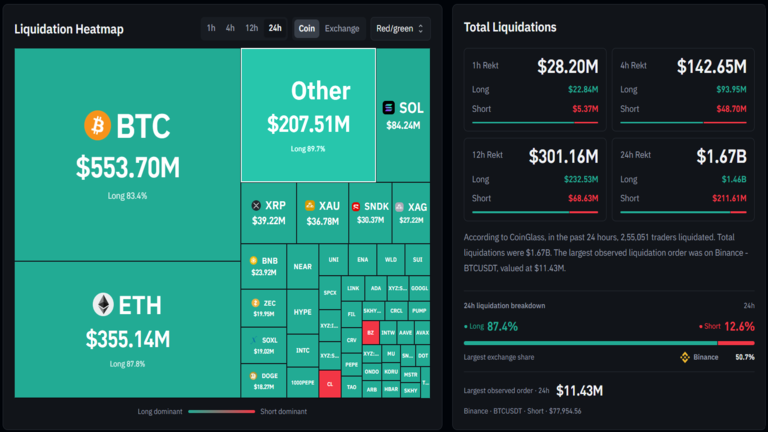Click the XAG silver icon
Viewport: 768px width, 432px height.
400,207
